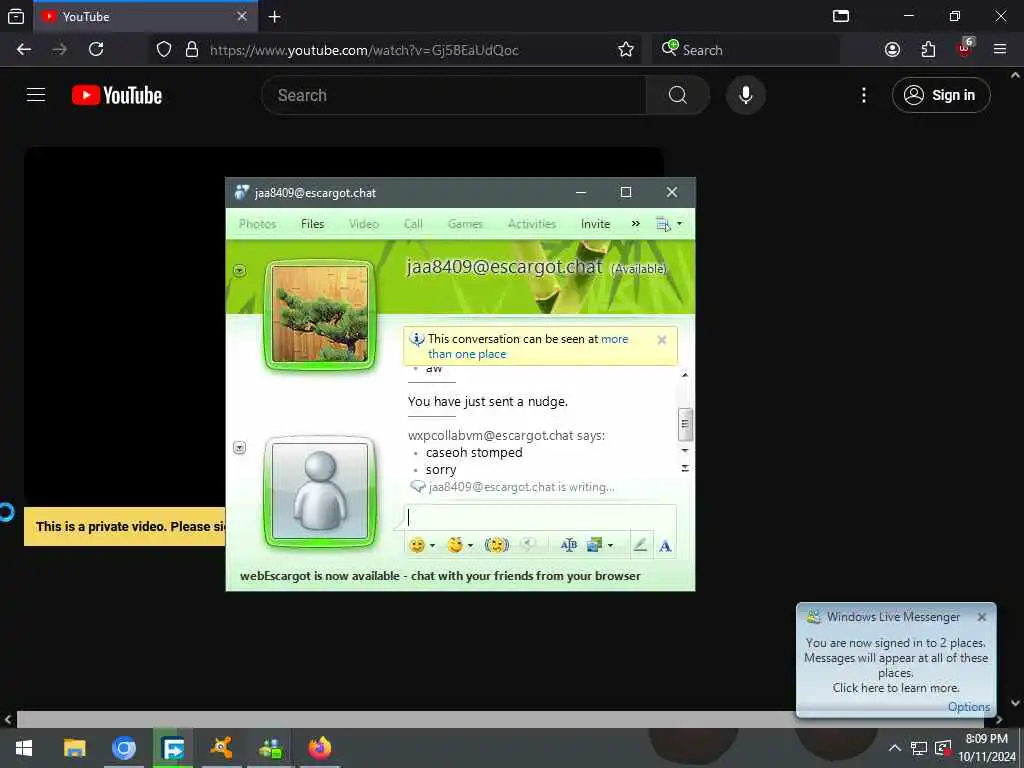The height and width of the screenshot is (768, 1024).
Task: Click your default gray avatar picture
Action: (x=319, y=491)
